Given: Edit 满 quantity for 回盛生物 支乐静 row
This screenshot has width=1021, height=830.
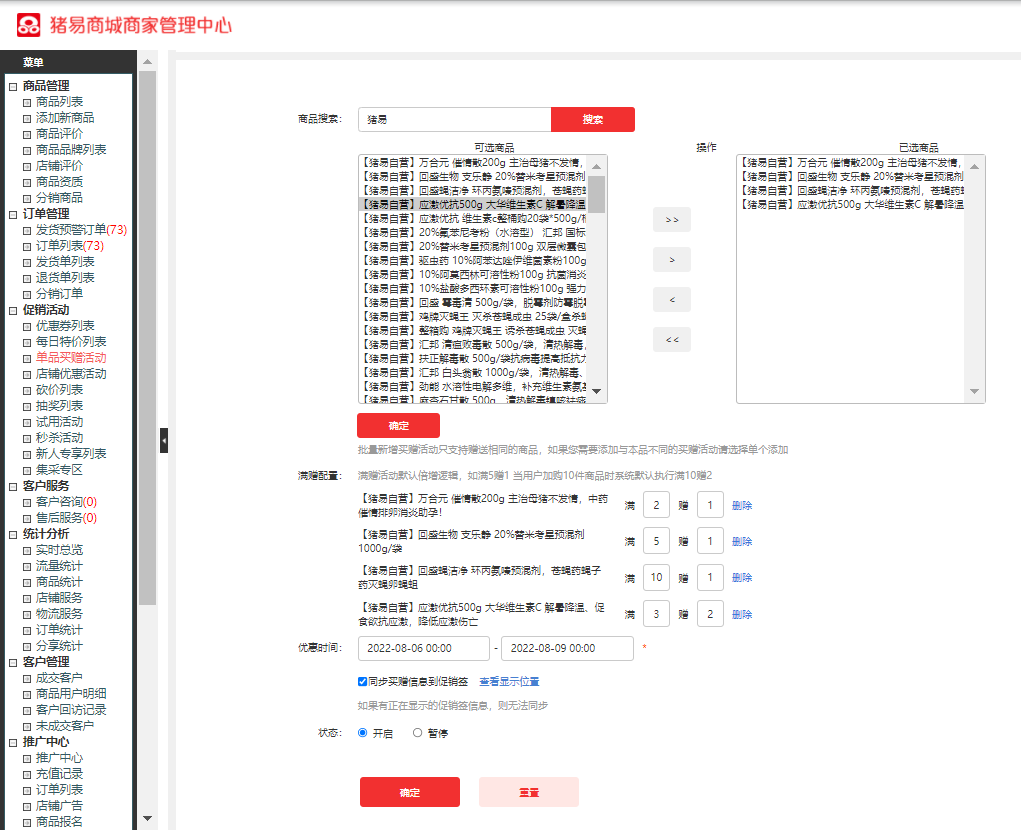Looking at the screenshot, I should 656,542.
